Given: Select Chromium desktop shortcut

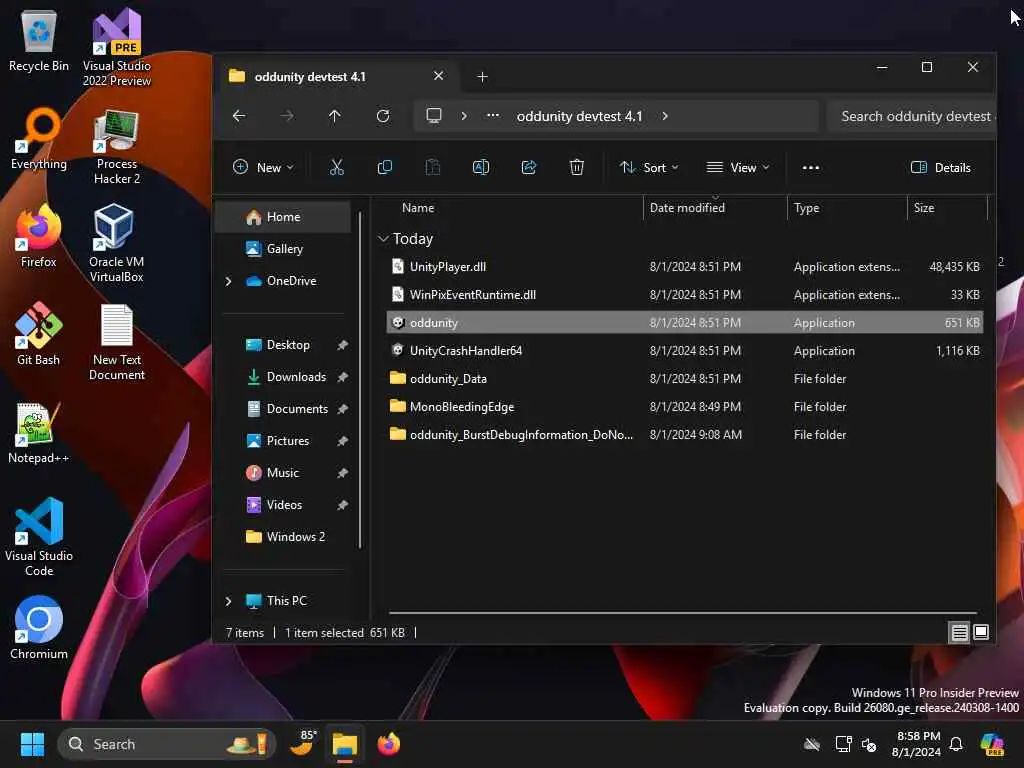Looking at the screenshot, I should click(39, 628).
